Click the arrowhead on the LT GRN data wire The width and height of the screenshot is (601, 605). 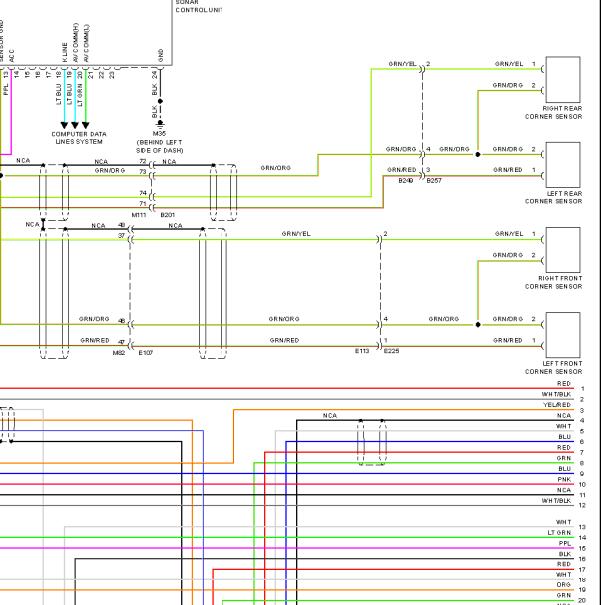(x=86, y=125)
